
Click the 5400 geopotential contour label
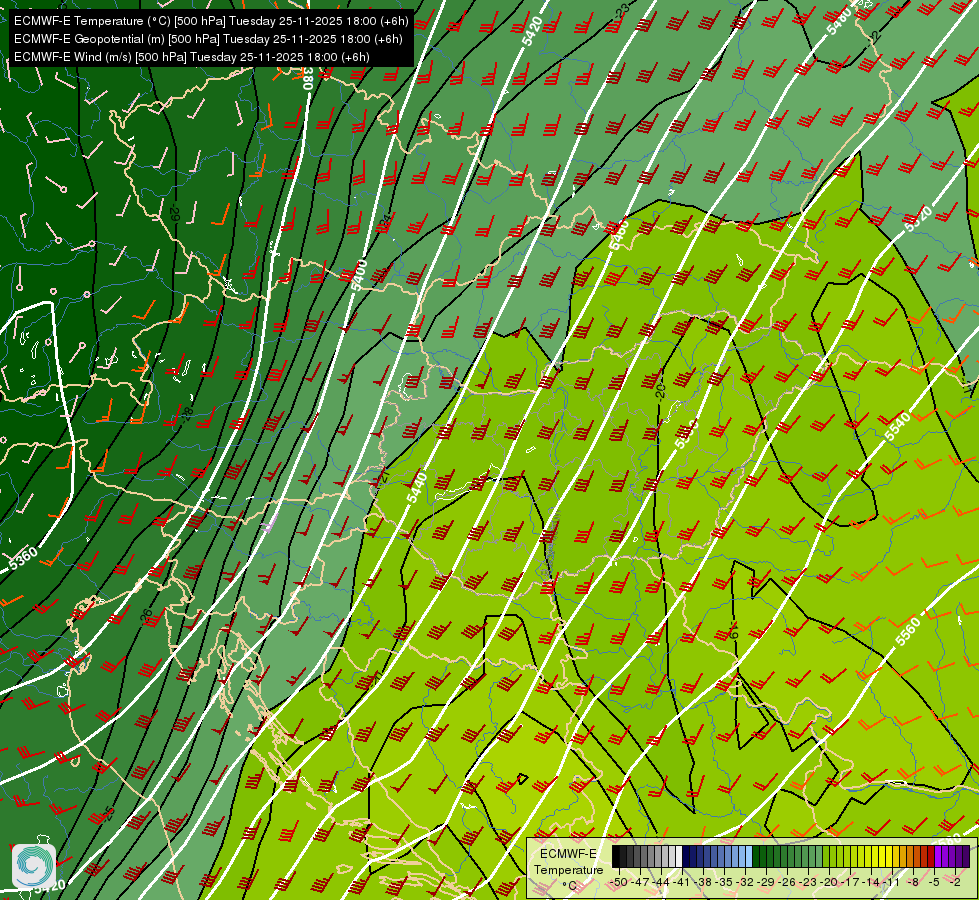pyautogui.click(x=359, y=275)
